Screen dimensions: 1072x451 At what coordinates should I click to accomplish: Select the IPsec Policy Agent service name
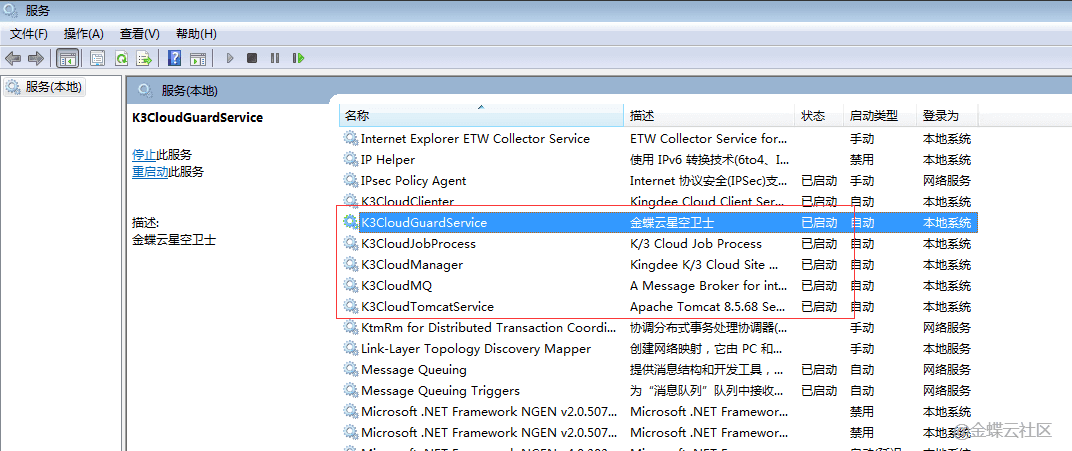click(414, 180)
